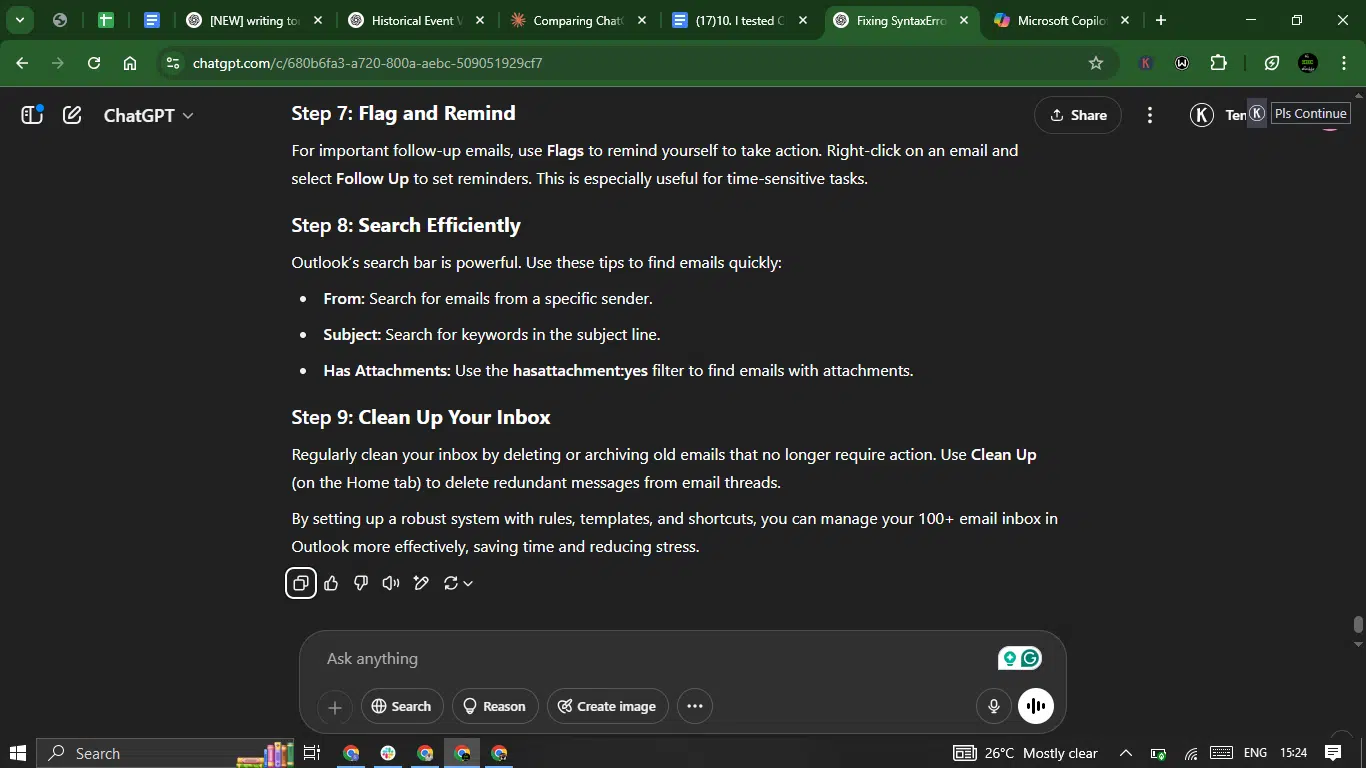Open the Wi-Fi network icon

coord(1191,753)
